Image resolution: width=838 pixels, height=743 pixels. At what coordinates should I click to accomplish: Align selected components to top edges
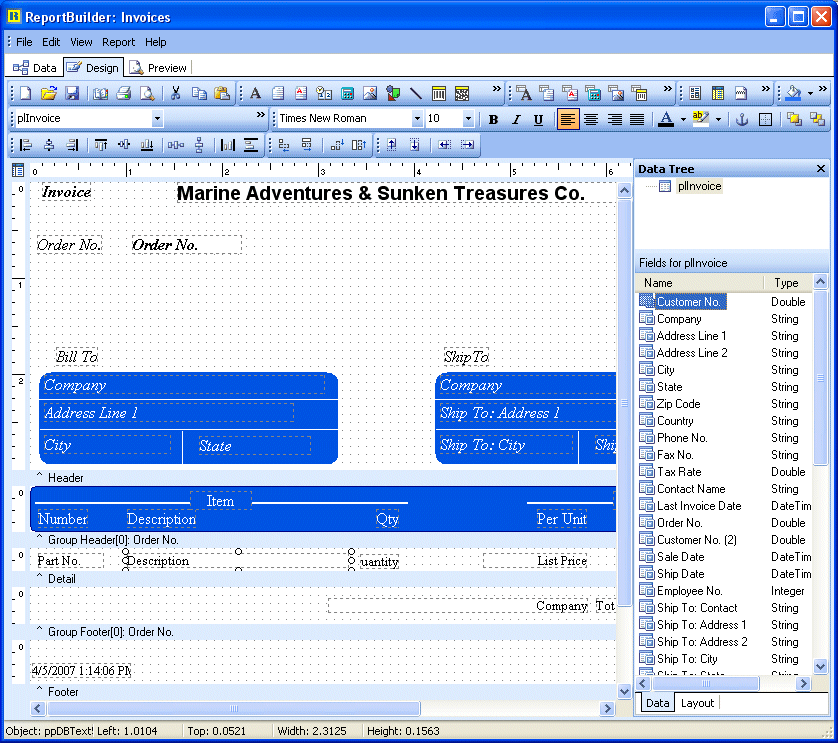tap(100, 145)
